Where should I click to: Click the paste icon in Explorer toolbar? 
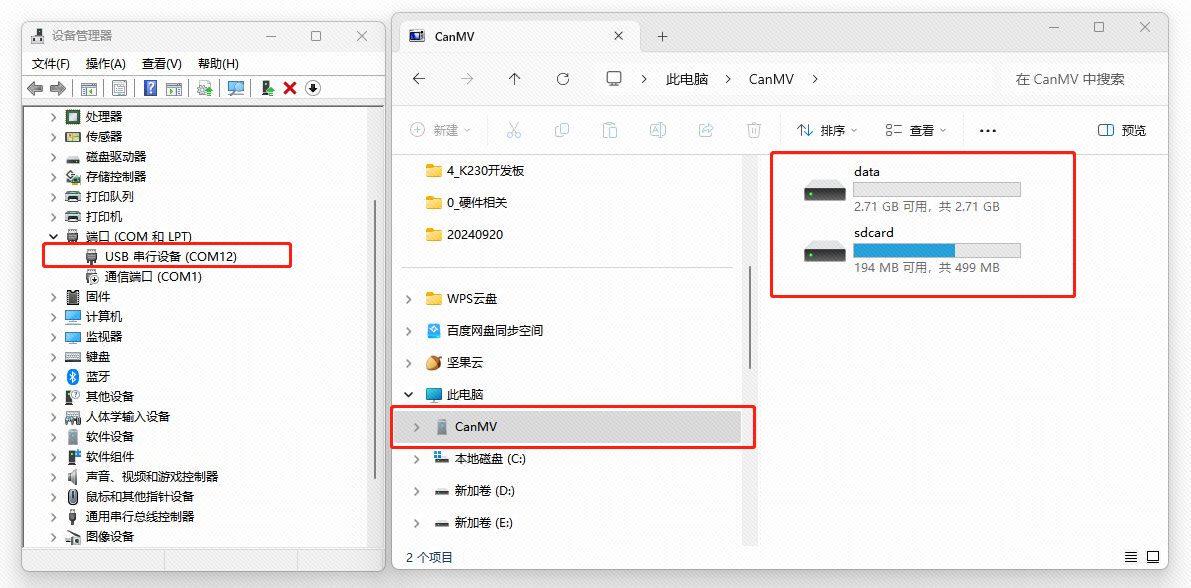point(610,130)
